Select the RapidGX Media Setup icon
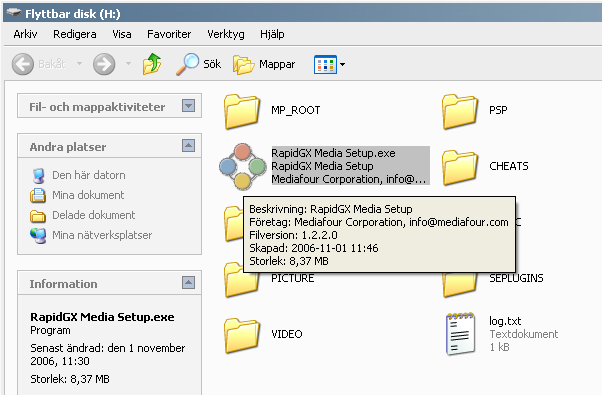 (x=243, y=166)
